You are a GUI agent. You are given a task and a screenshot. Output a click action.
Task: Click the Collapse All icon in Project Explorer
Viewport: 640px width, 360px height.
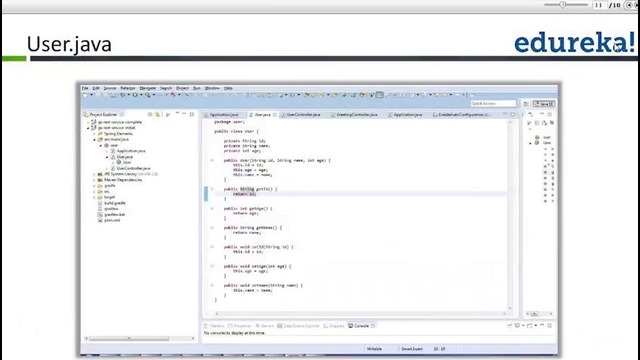point(150,115)
